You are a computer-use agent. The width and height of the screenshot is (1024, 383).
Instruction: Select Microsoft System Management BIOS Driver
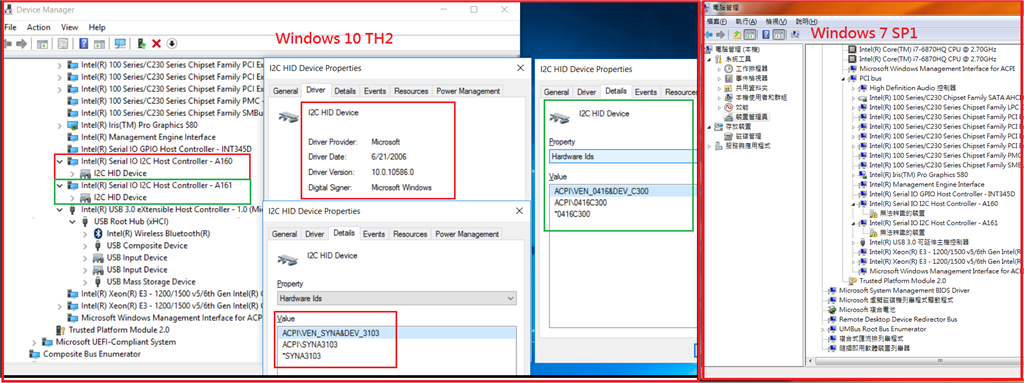(x=904, y=290)
